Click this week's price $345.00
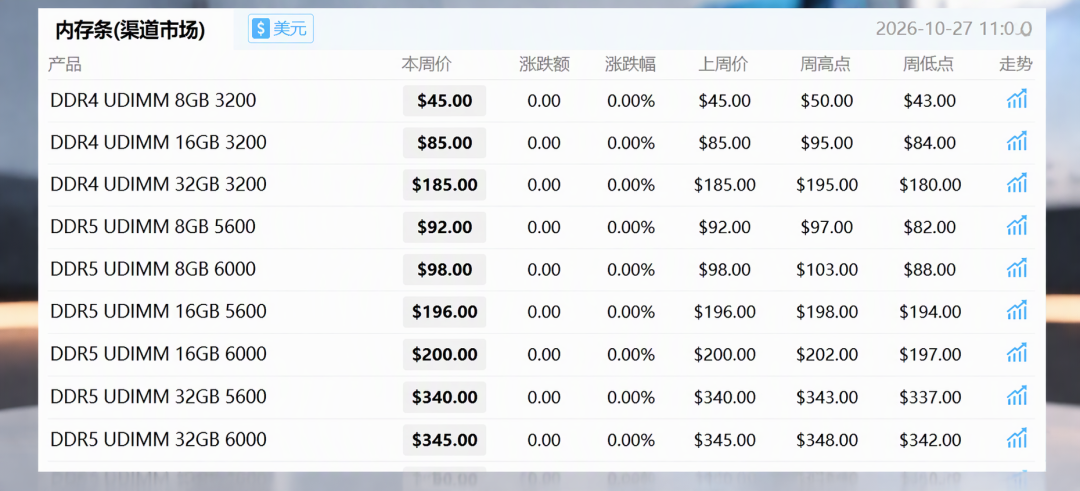The width and height of the screenshot is (1080, 491). pos(445,440)
